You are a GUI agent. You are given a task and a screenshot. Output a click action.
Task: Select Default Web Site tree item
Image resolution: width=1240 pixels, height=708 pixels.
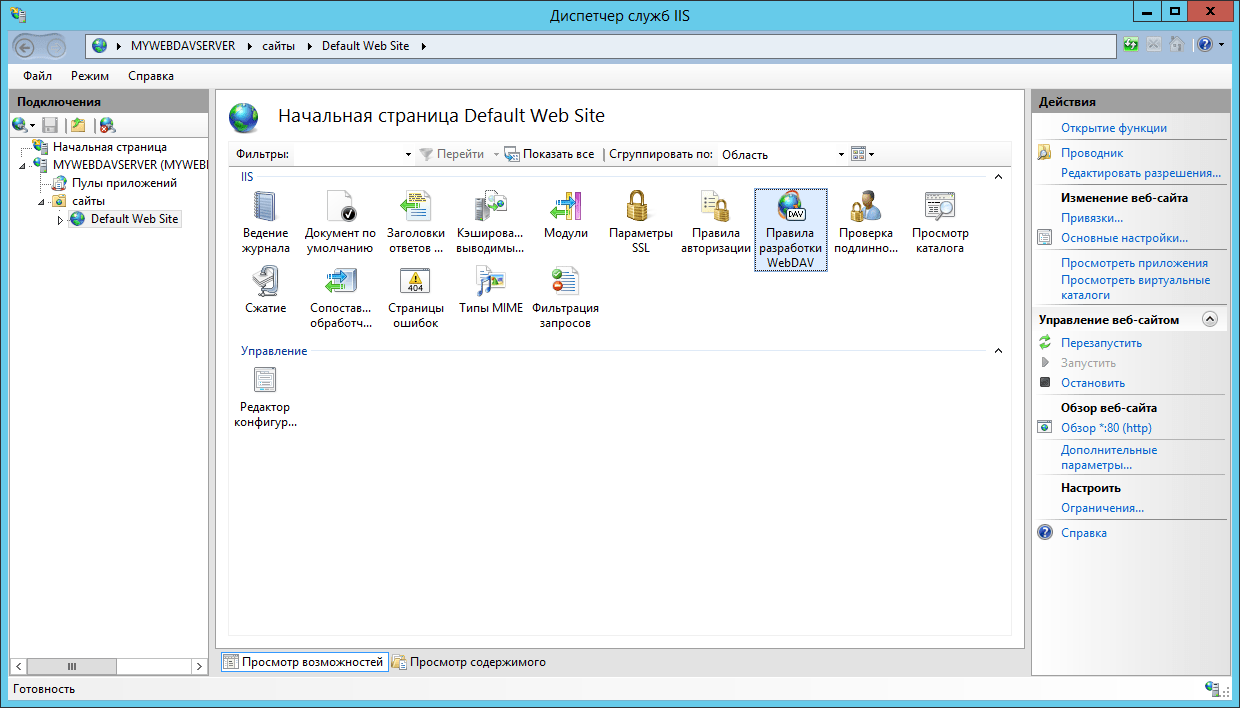134,219
